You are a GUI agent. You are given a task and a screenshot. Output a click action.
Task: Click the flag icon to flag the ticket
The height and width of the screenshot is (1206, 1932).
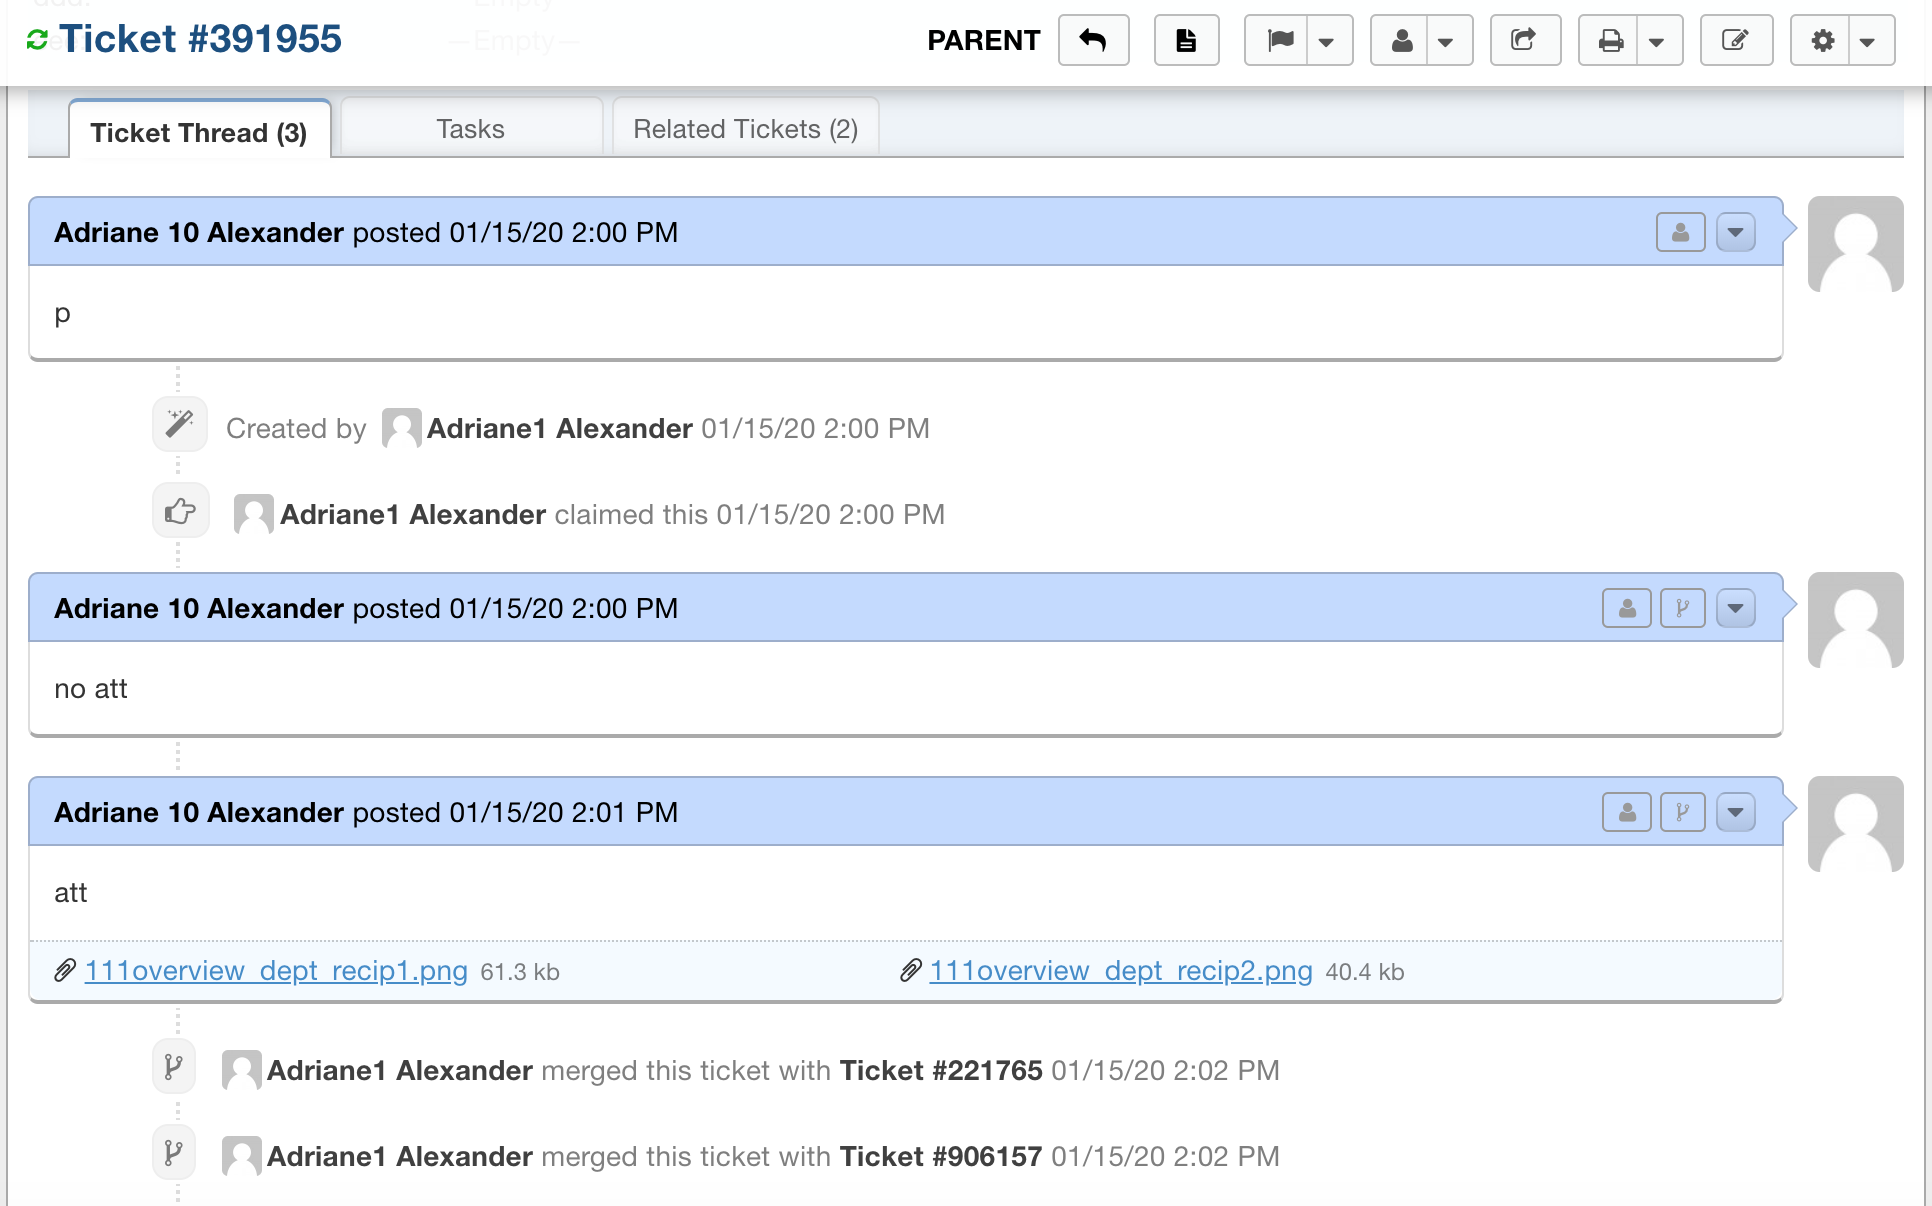click(1279, 40)
